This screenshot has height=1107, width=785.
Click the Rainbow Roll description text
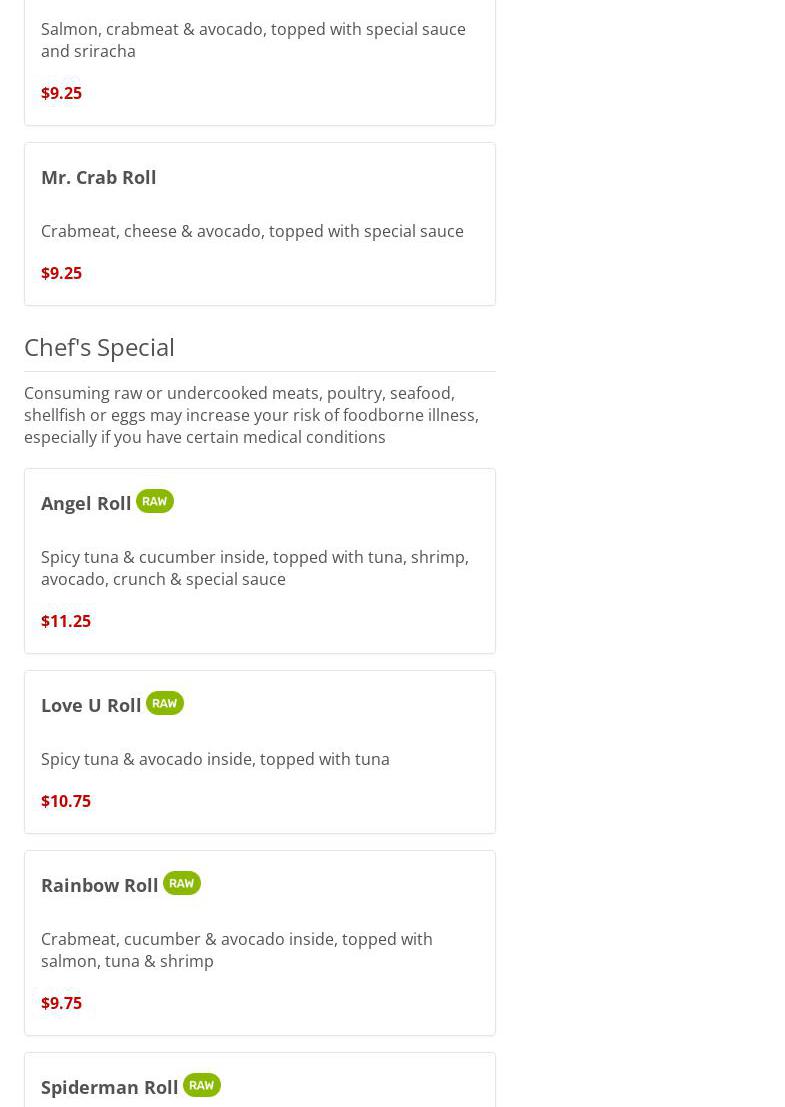pos(237,950)
